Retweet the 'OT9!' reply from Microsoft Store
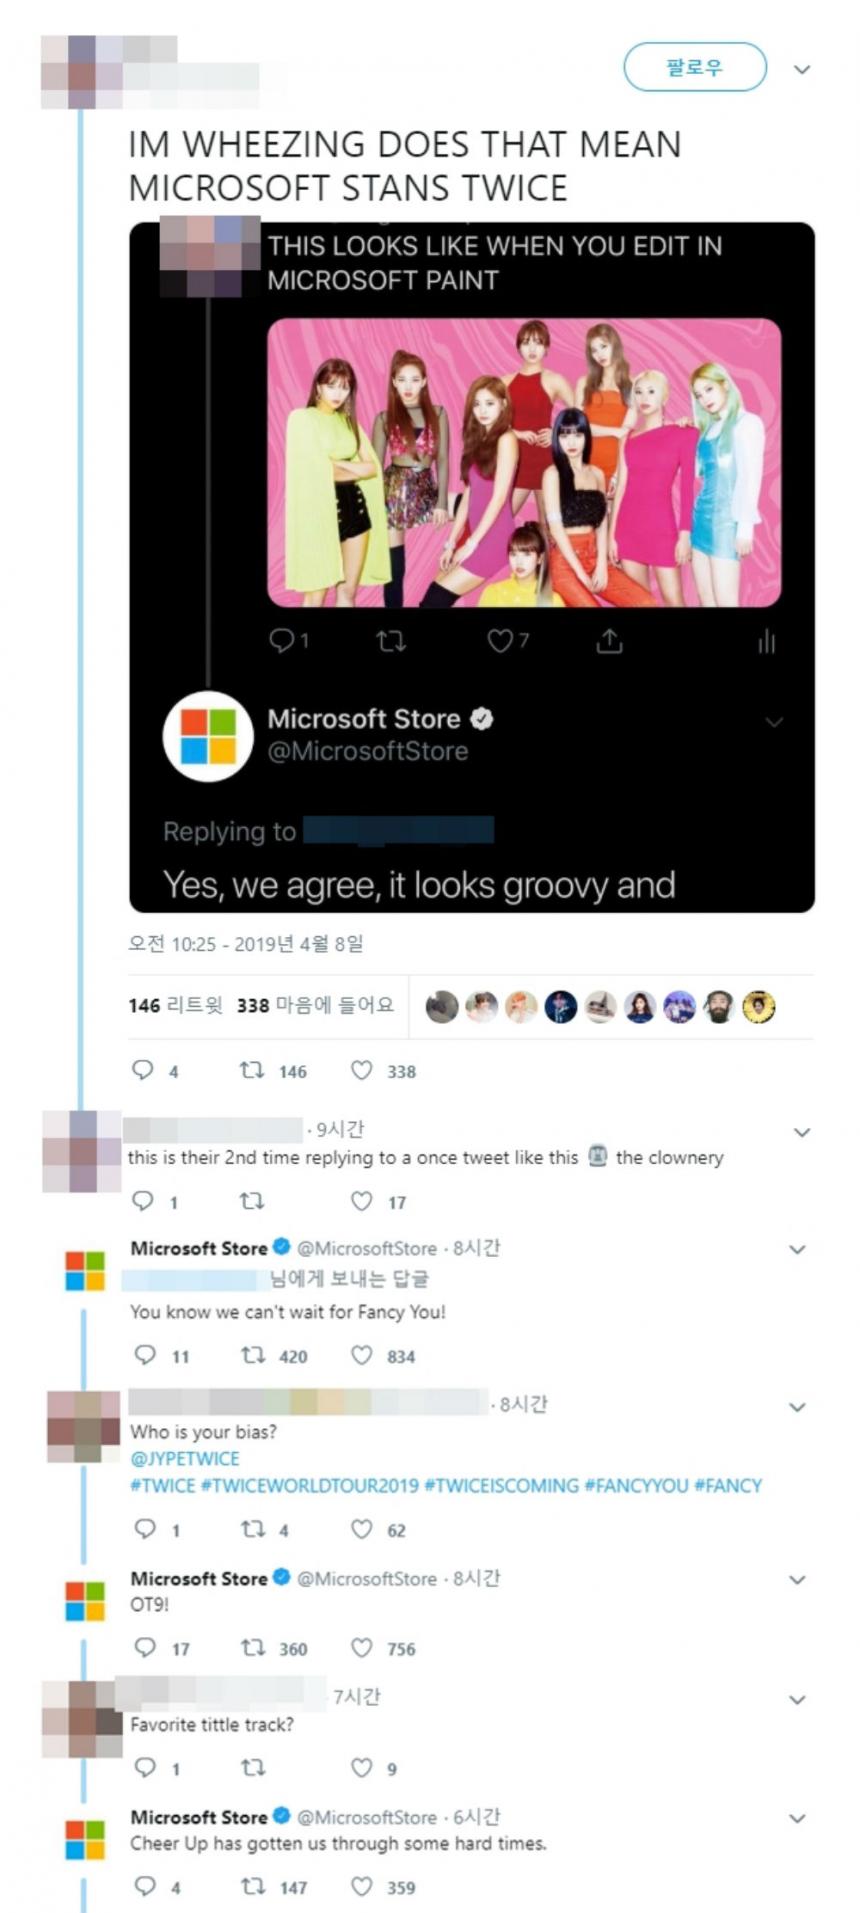The image size is (860, 1913). coord(253,1648)
